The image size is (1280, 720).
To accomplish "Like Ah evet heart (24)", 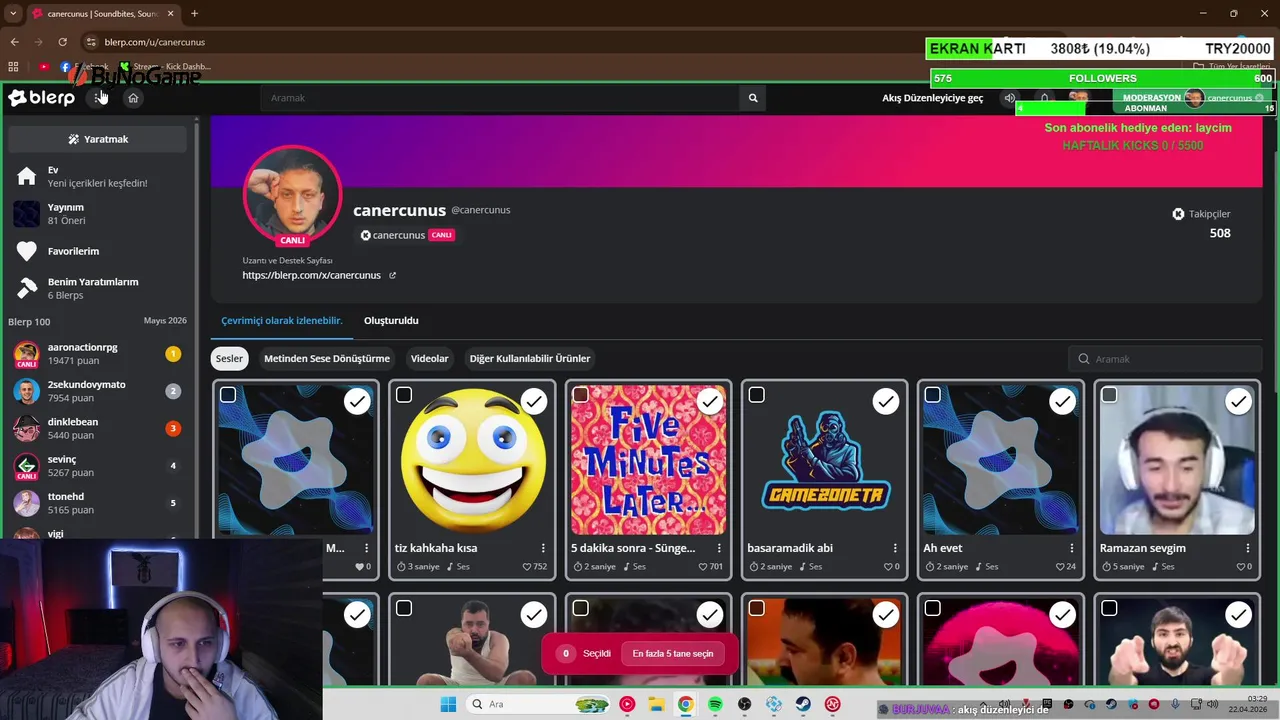I will pos(1060,567).
